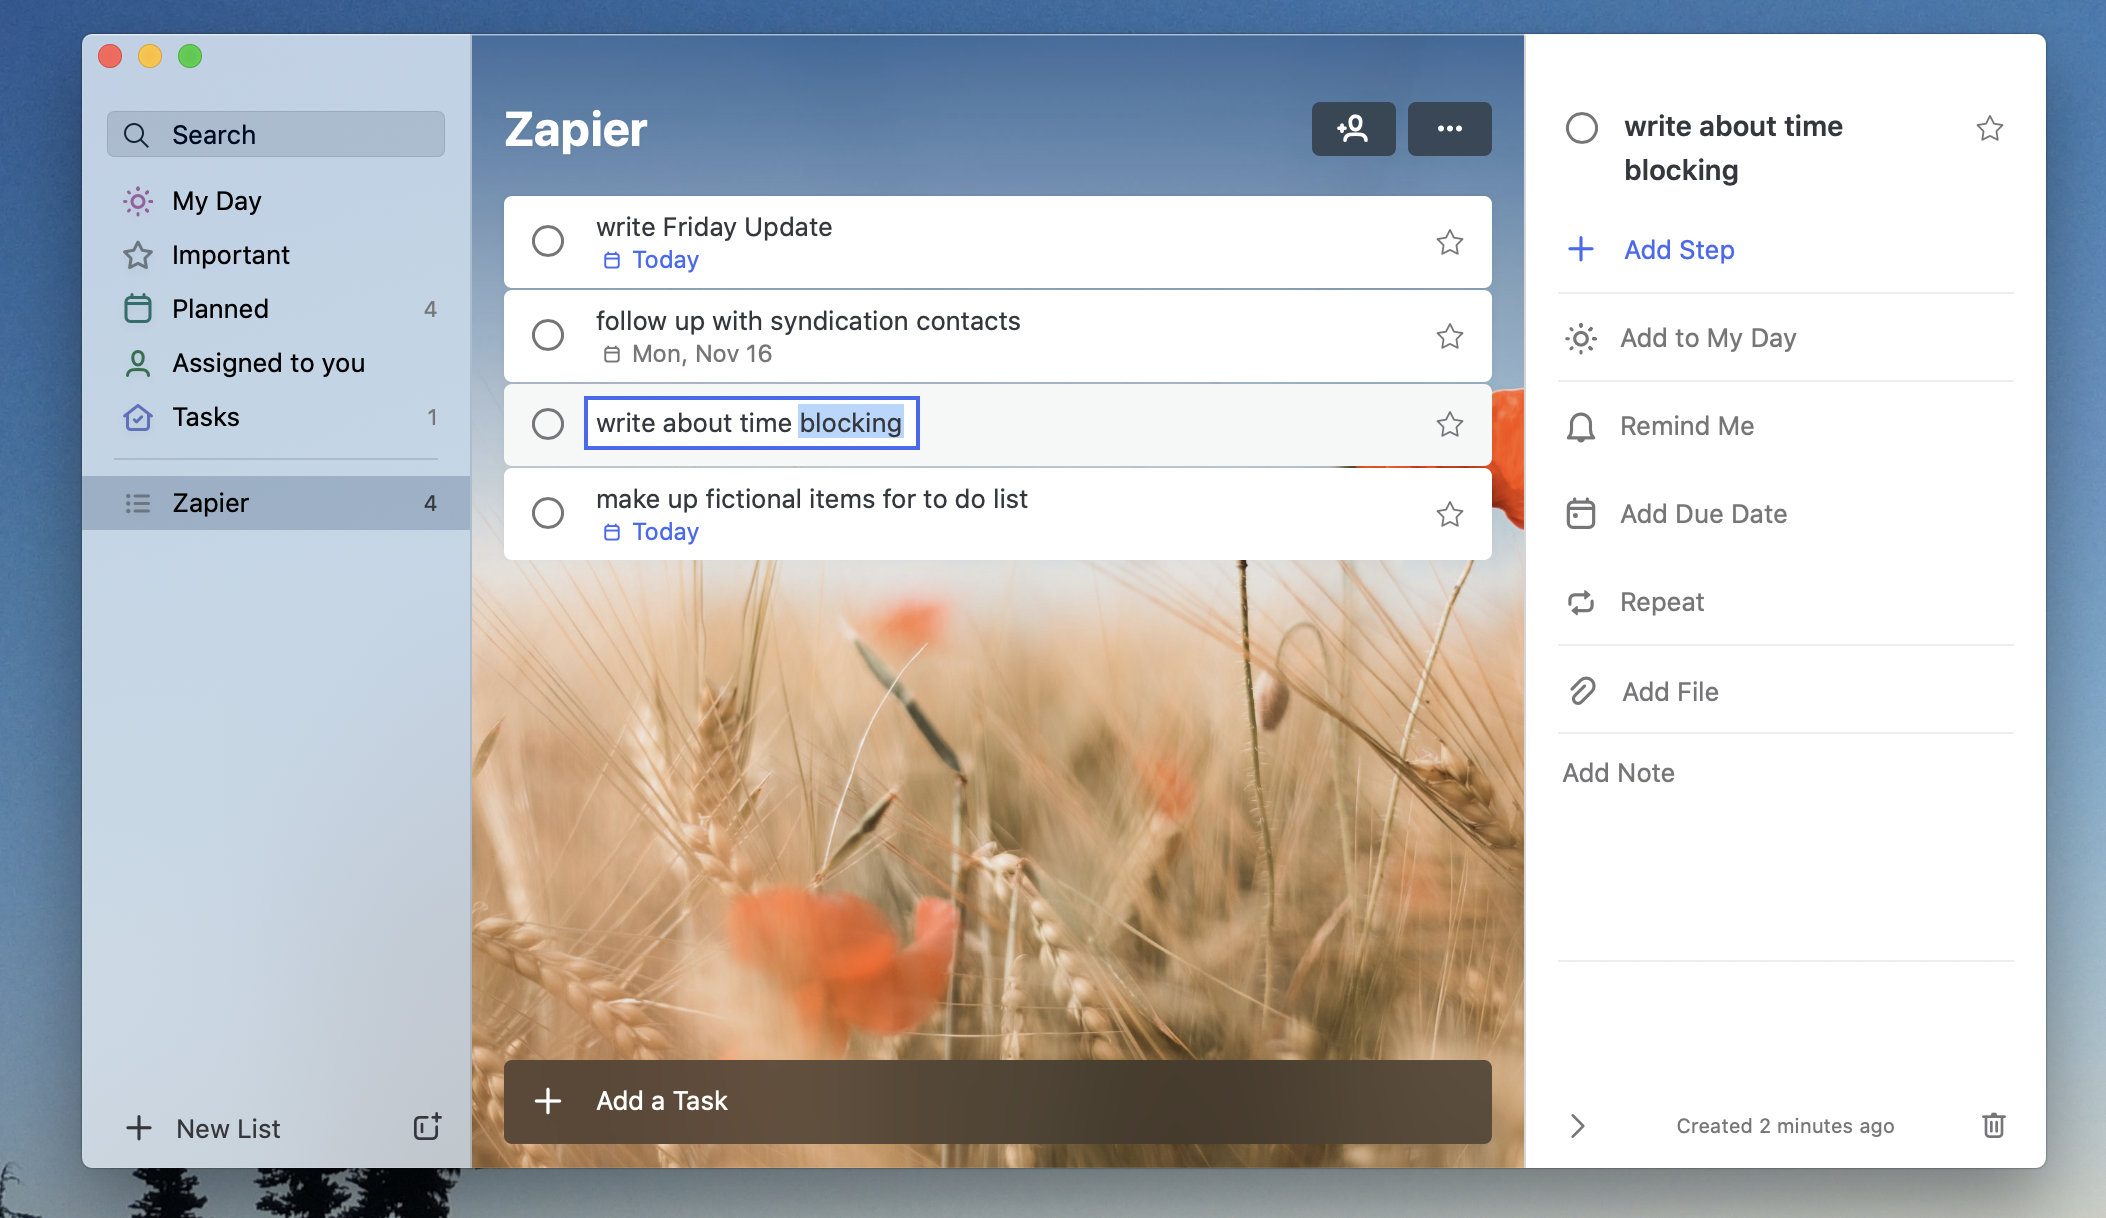The width and height of the screenshot is (2106, 1218).
Task: Star the write Friday Update task
Action: click(x=1449, y=241)
